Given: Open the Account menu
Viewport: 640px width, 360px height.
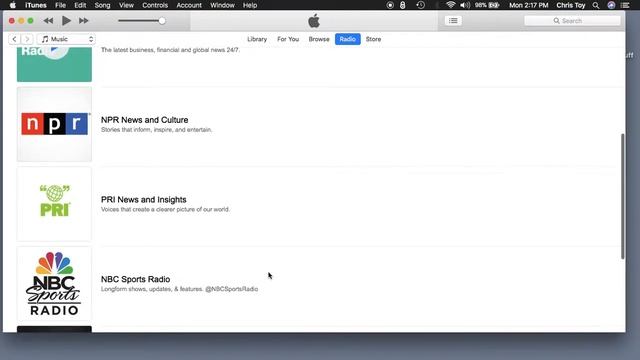Looking at the screenshot, I should (189, 5).
